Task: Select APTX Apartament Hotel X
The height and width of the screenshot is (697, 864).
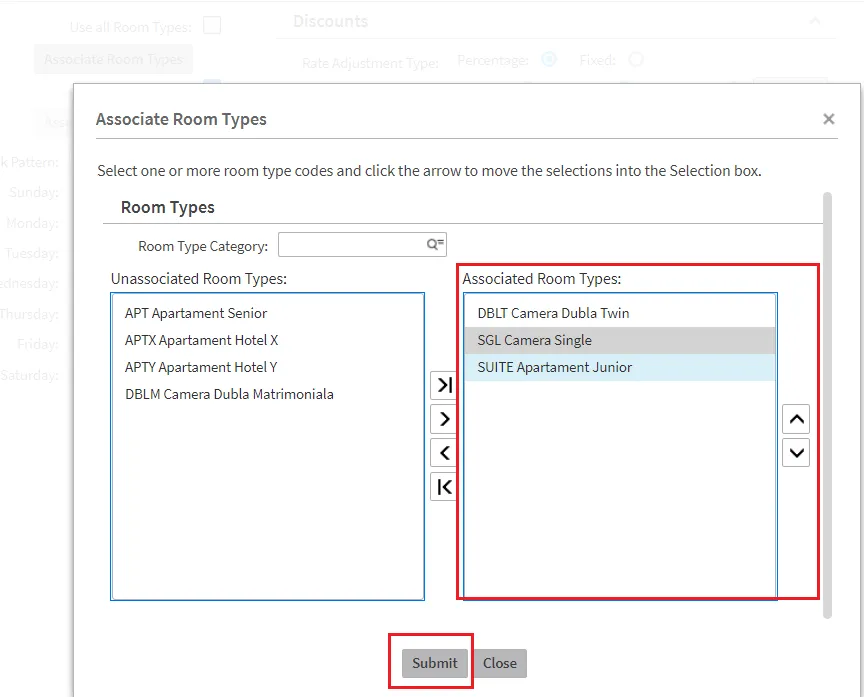Action: [x=267, y=340]
